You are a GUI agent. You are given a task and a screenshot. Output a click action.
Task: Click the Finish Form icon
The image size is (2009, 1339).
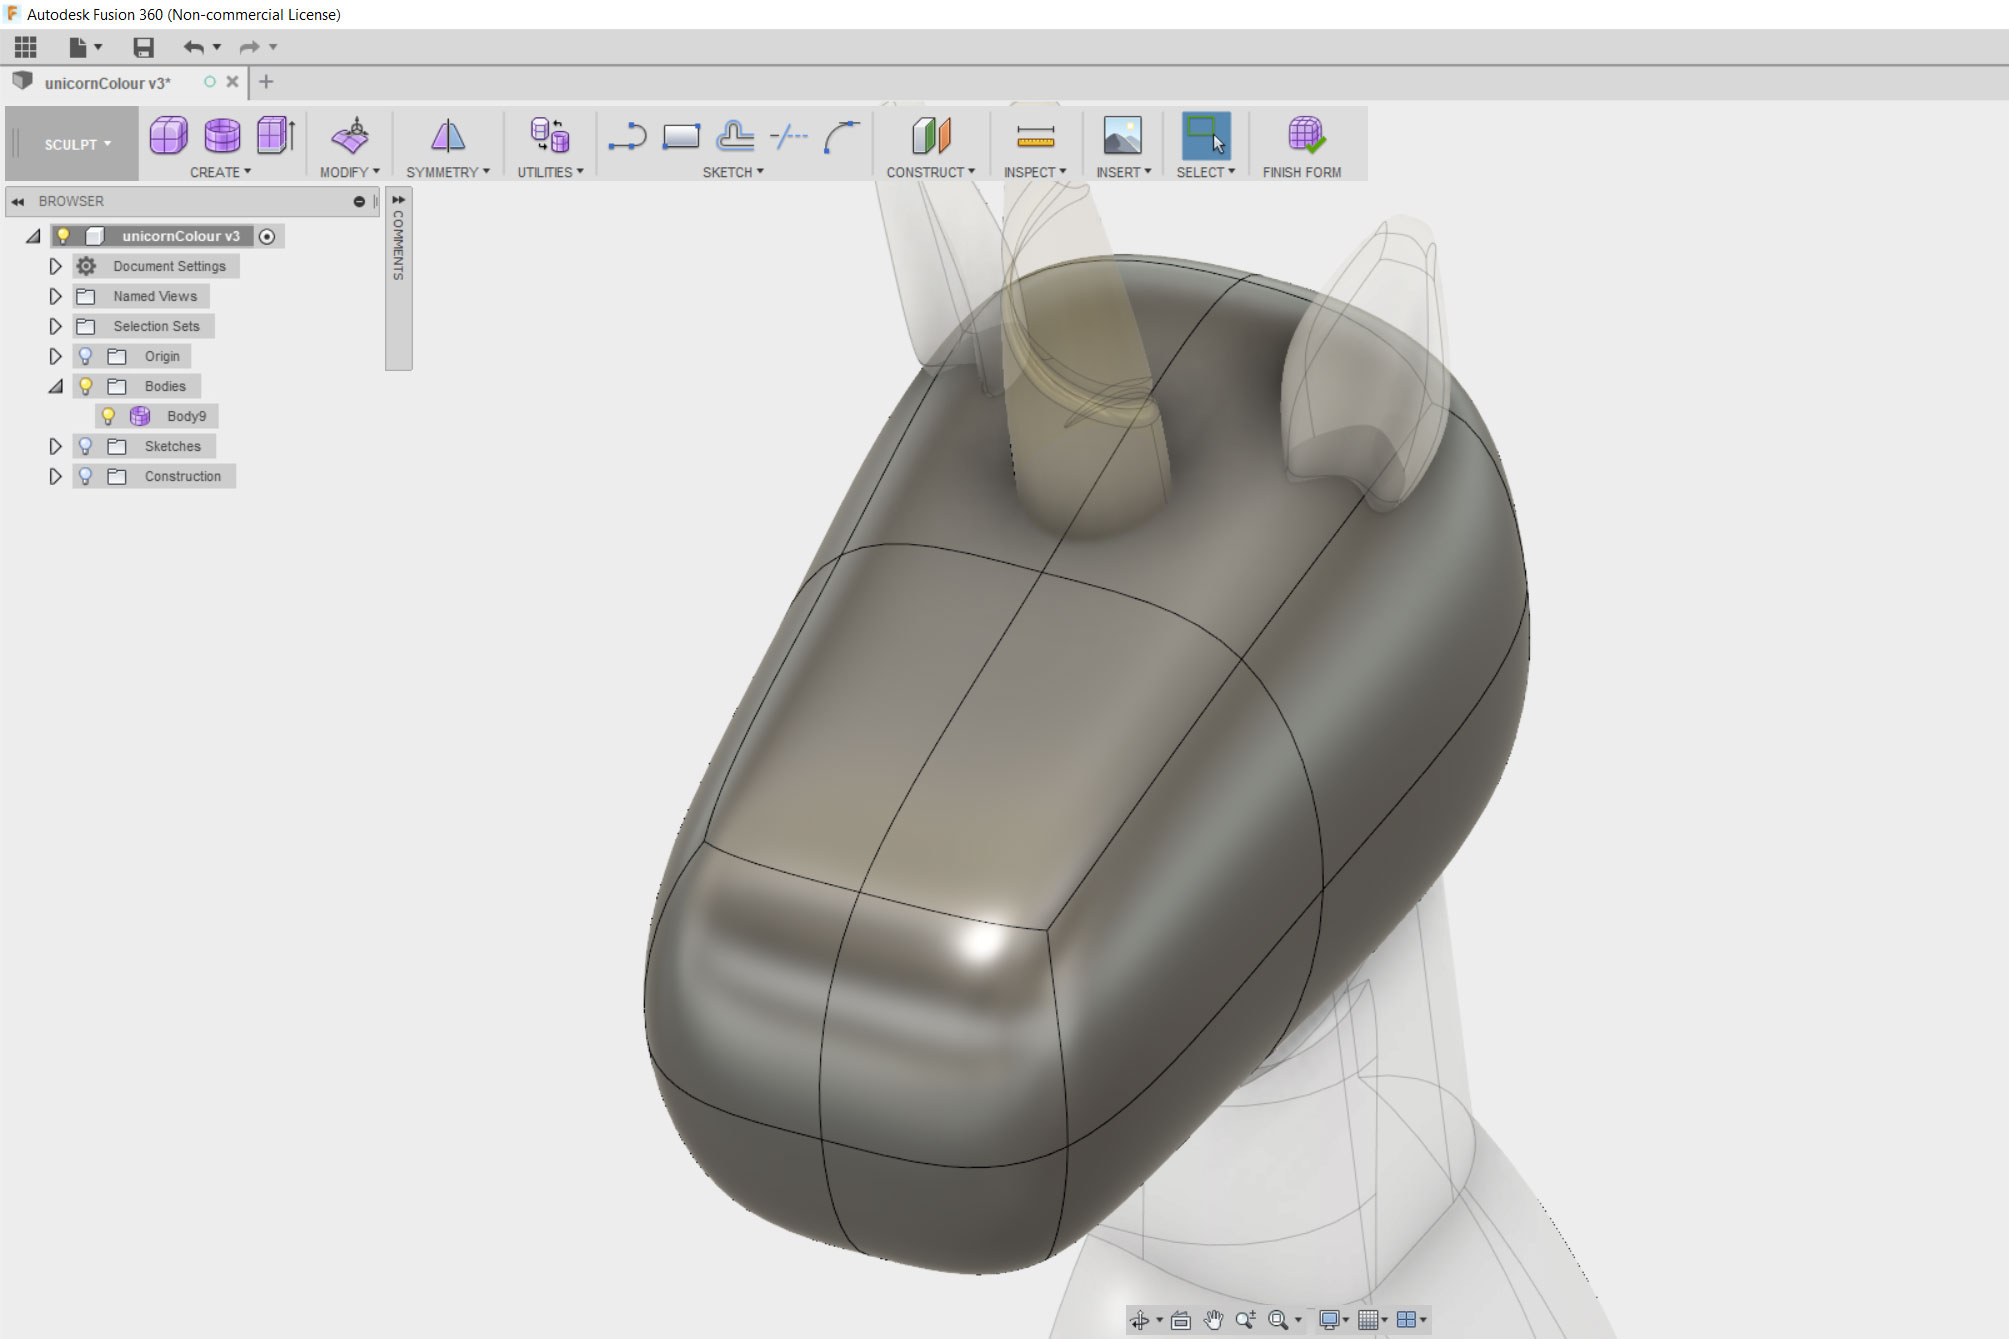(1305, 135)
